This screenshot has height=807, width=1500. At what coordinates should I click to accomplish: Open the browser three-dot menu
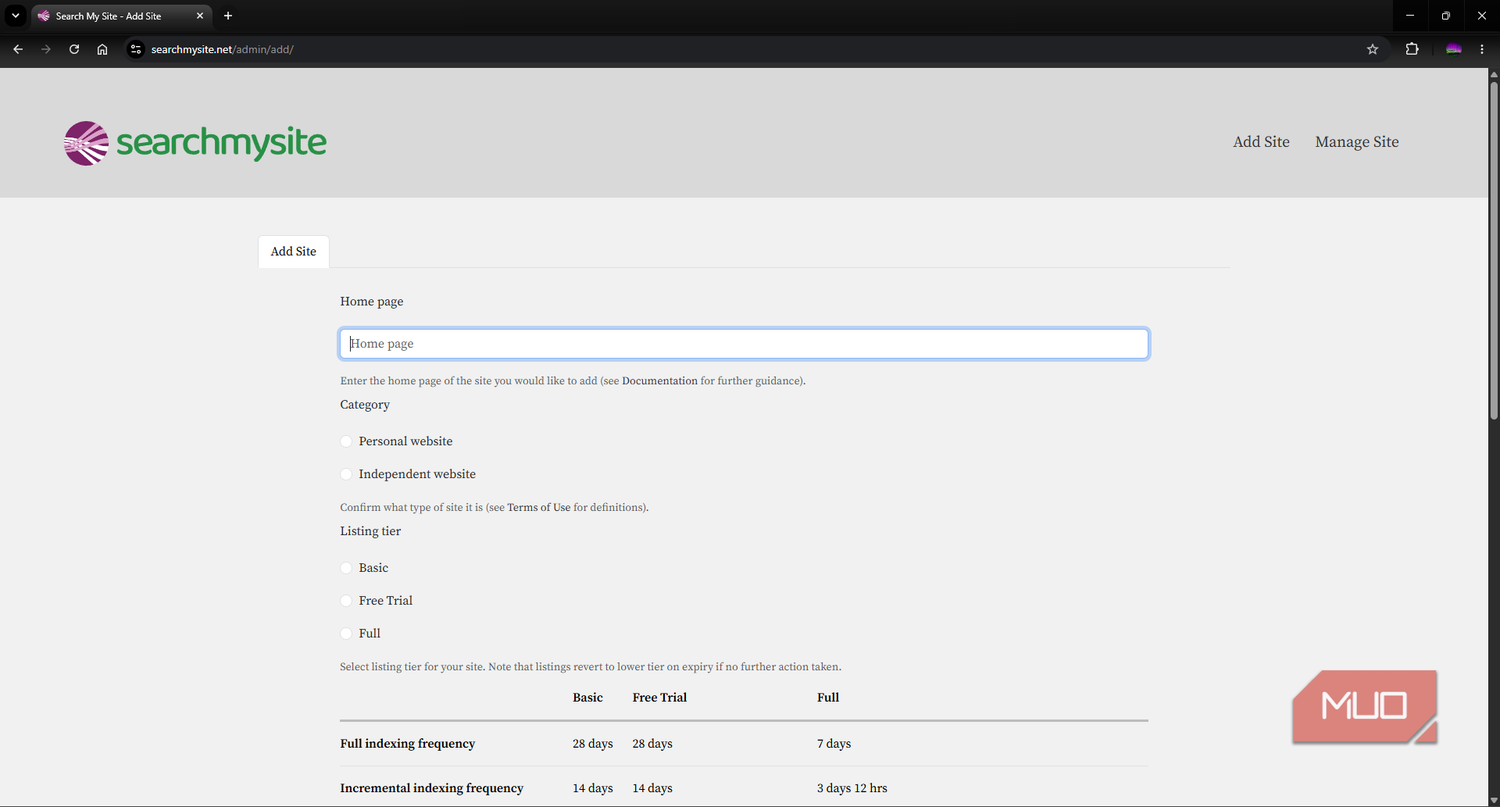pos(1482,49)
